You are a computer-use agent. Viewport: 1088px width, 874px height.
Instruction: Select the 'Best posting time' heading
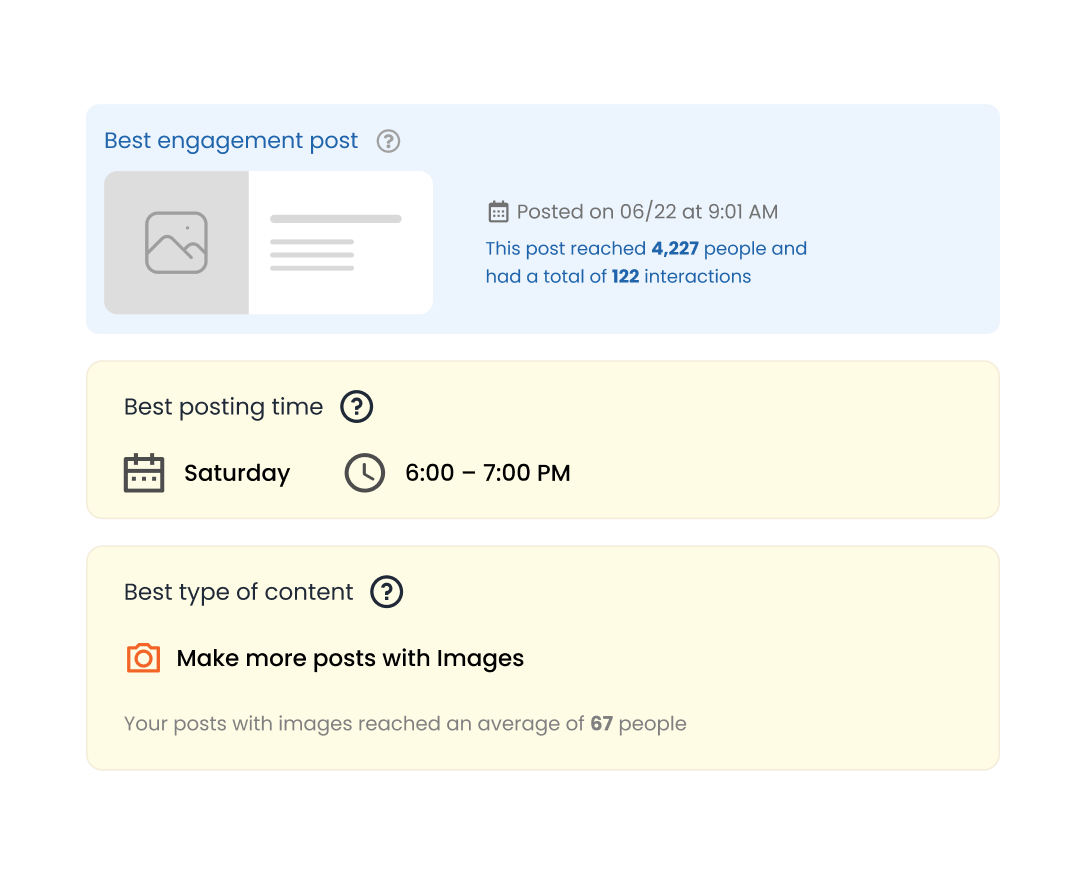coord(223,406)
